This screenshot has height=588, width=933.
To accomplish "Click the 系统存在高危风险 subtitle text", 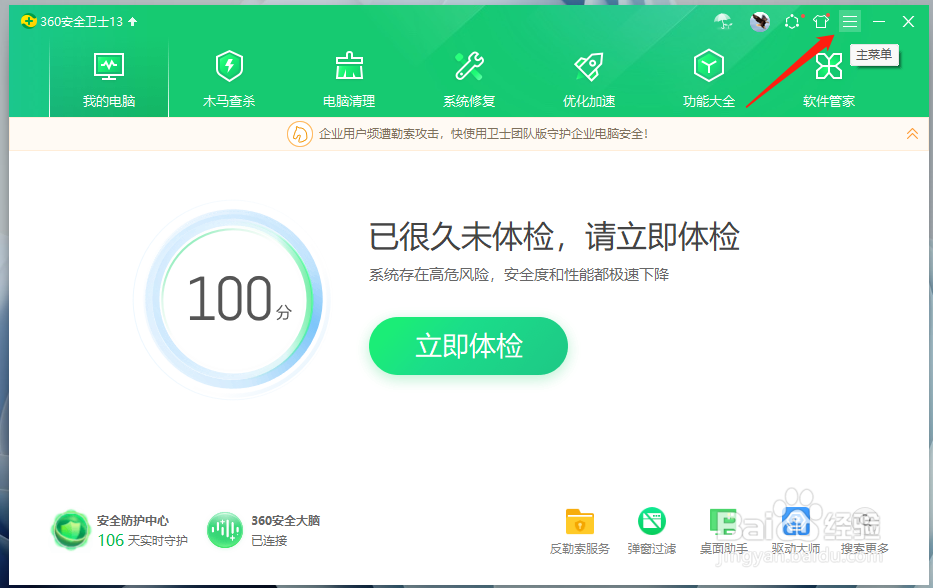I will [519, 275].
